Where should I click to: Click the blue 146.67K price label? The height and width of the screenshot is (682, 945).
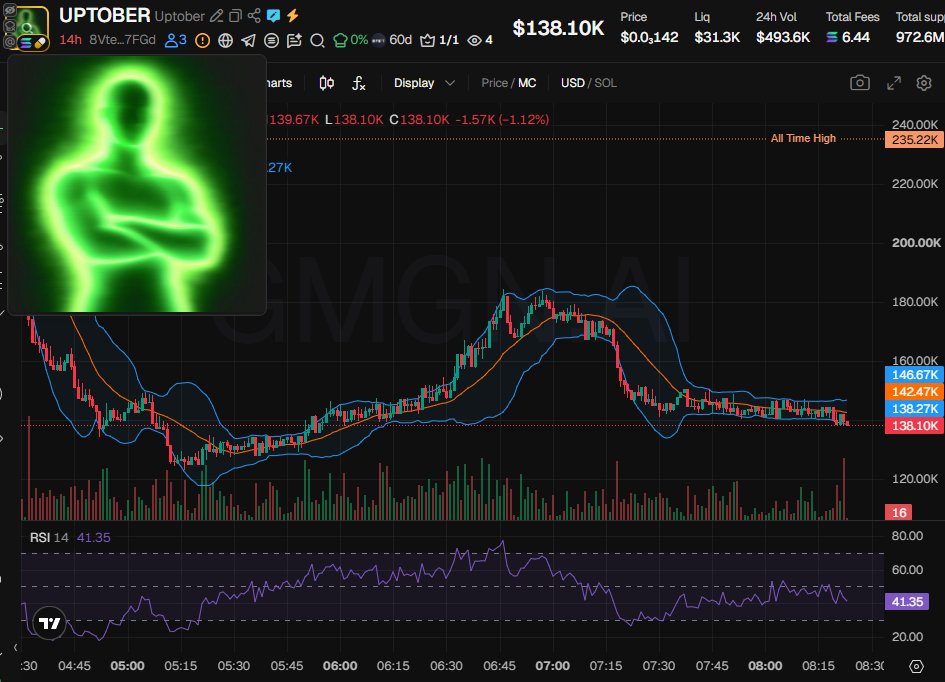click(x=914, y=375)
